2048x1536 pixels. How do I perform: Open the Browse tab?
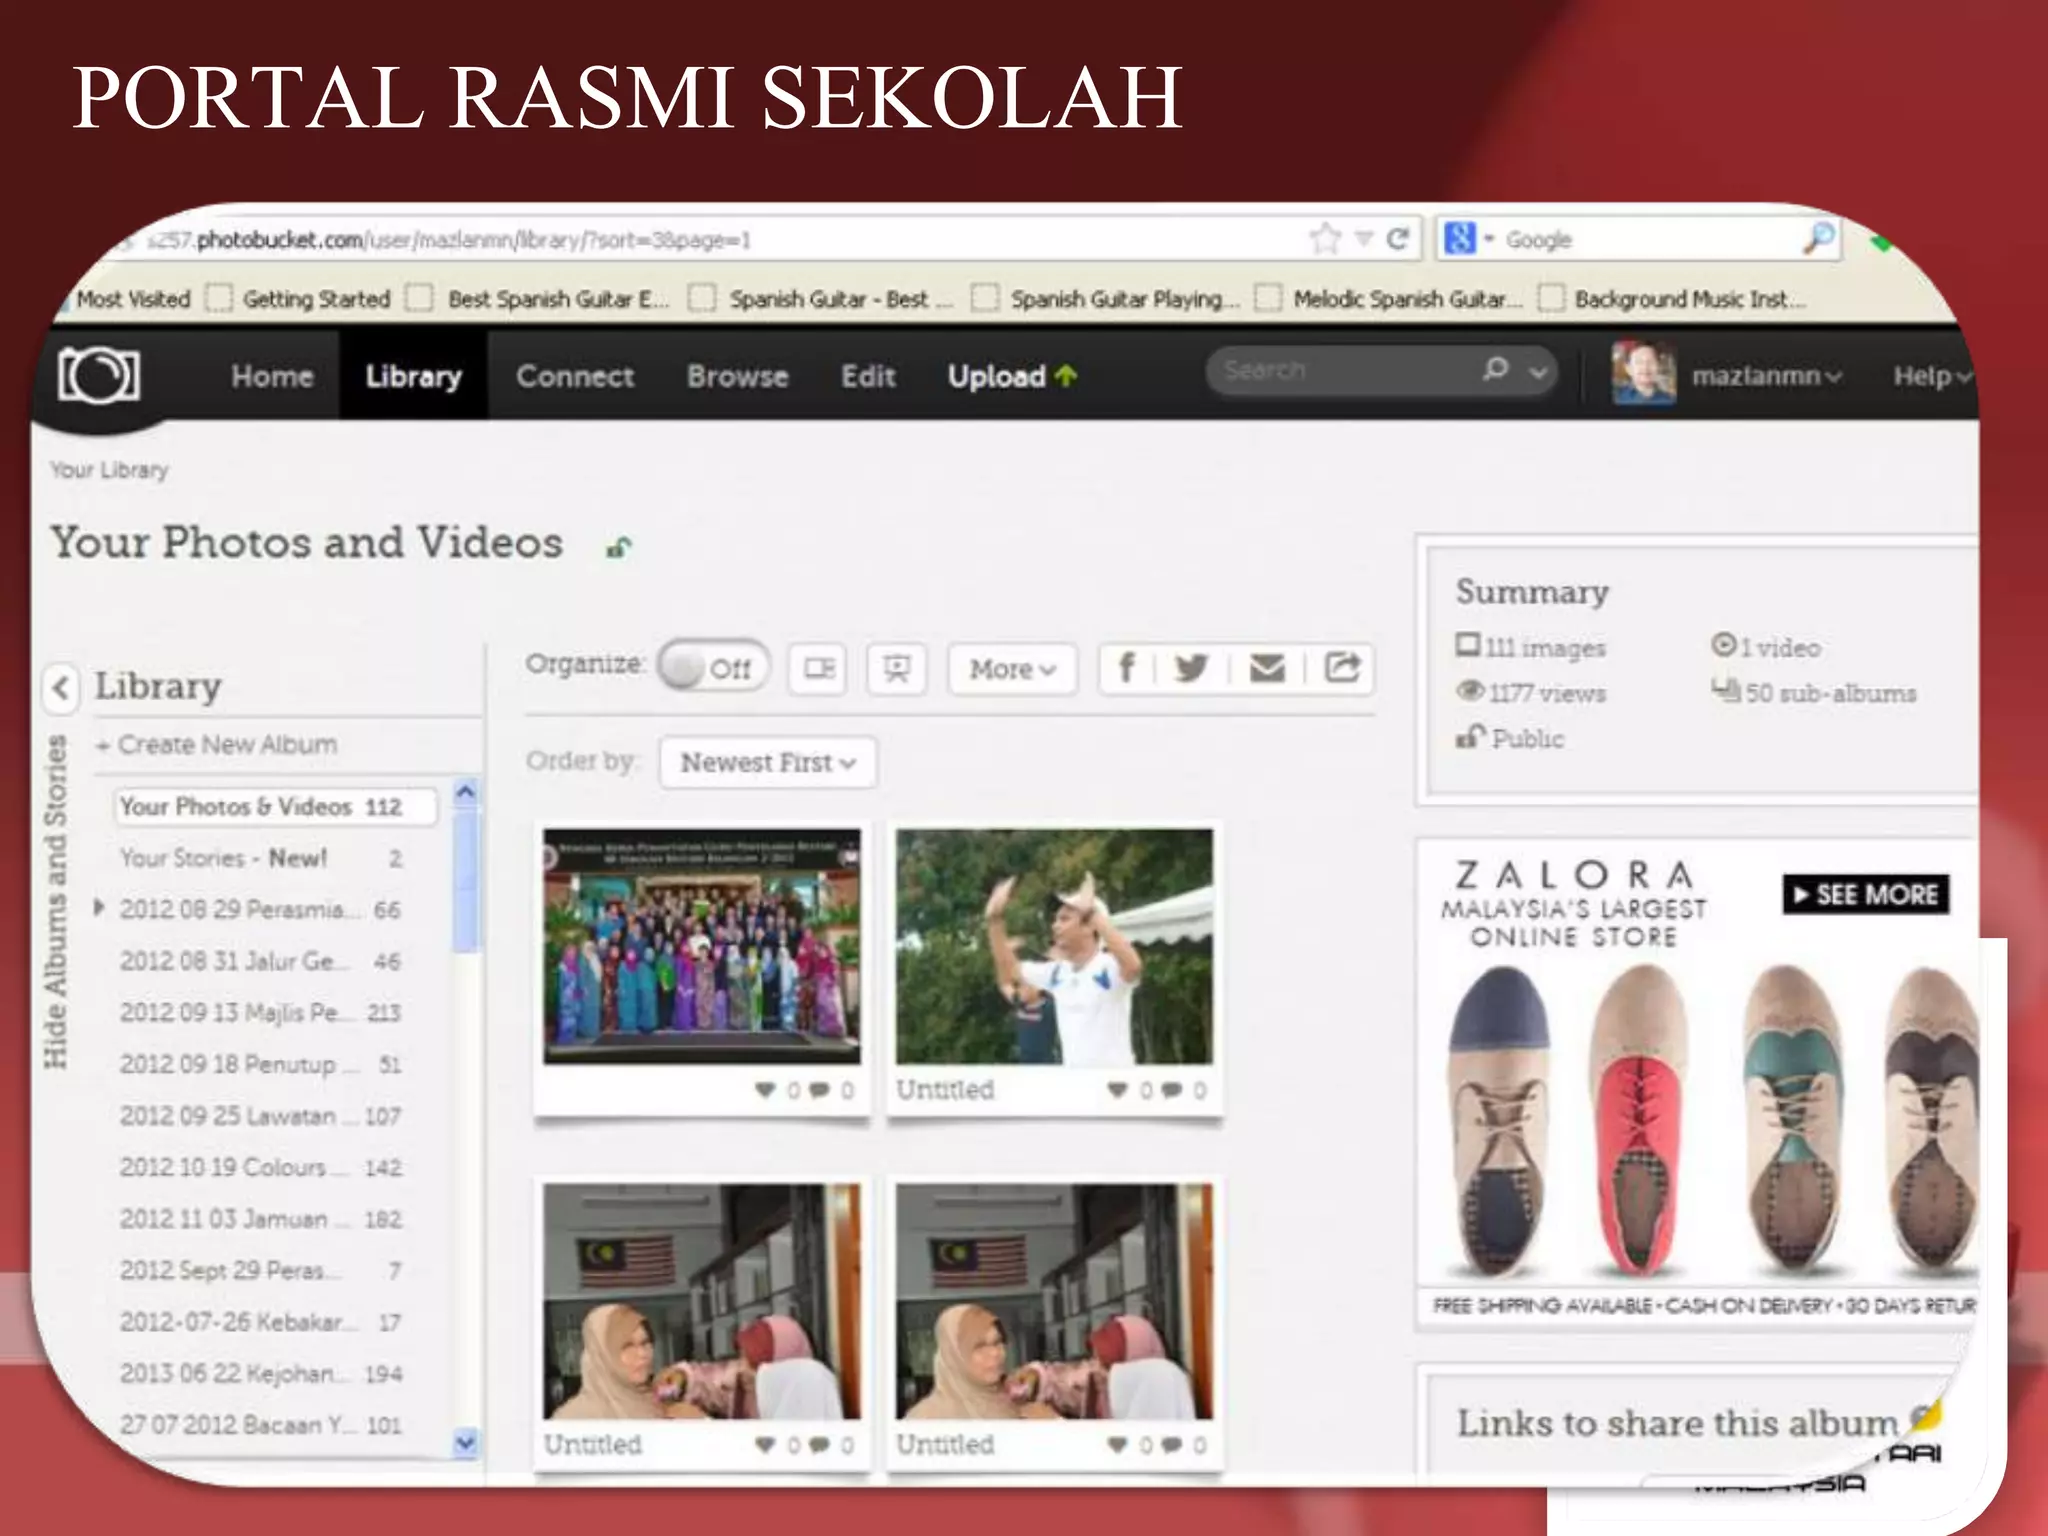[x=737, y=376]
